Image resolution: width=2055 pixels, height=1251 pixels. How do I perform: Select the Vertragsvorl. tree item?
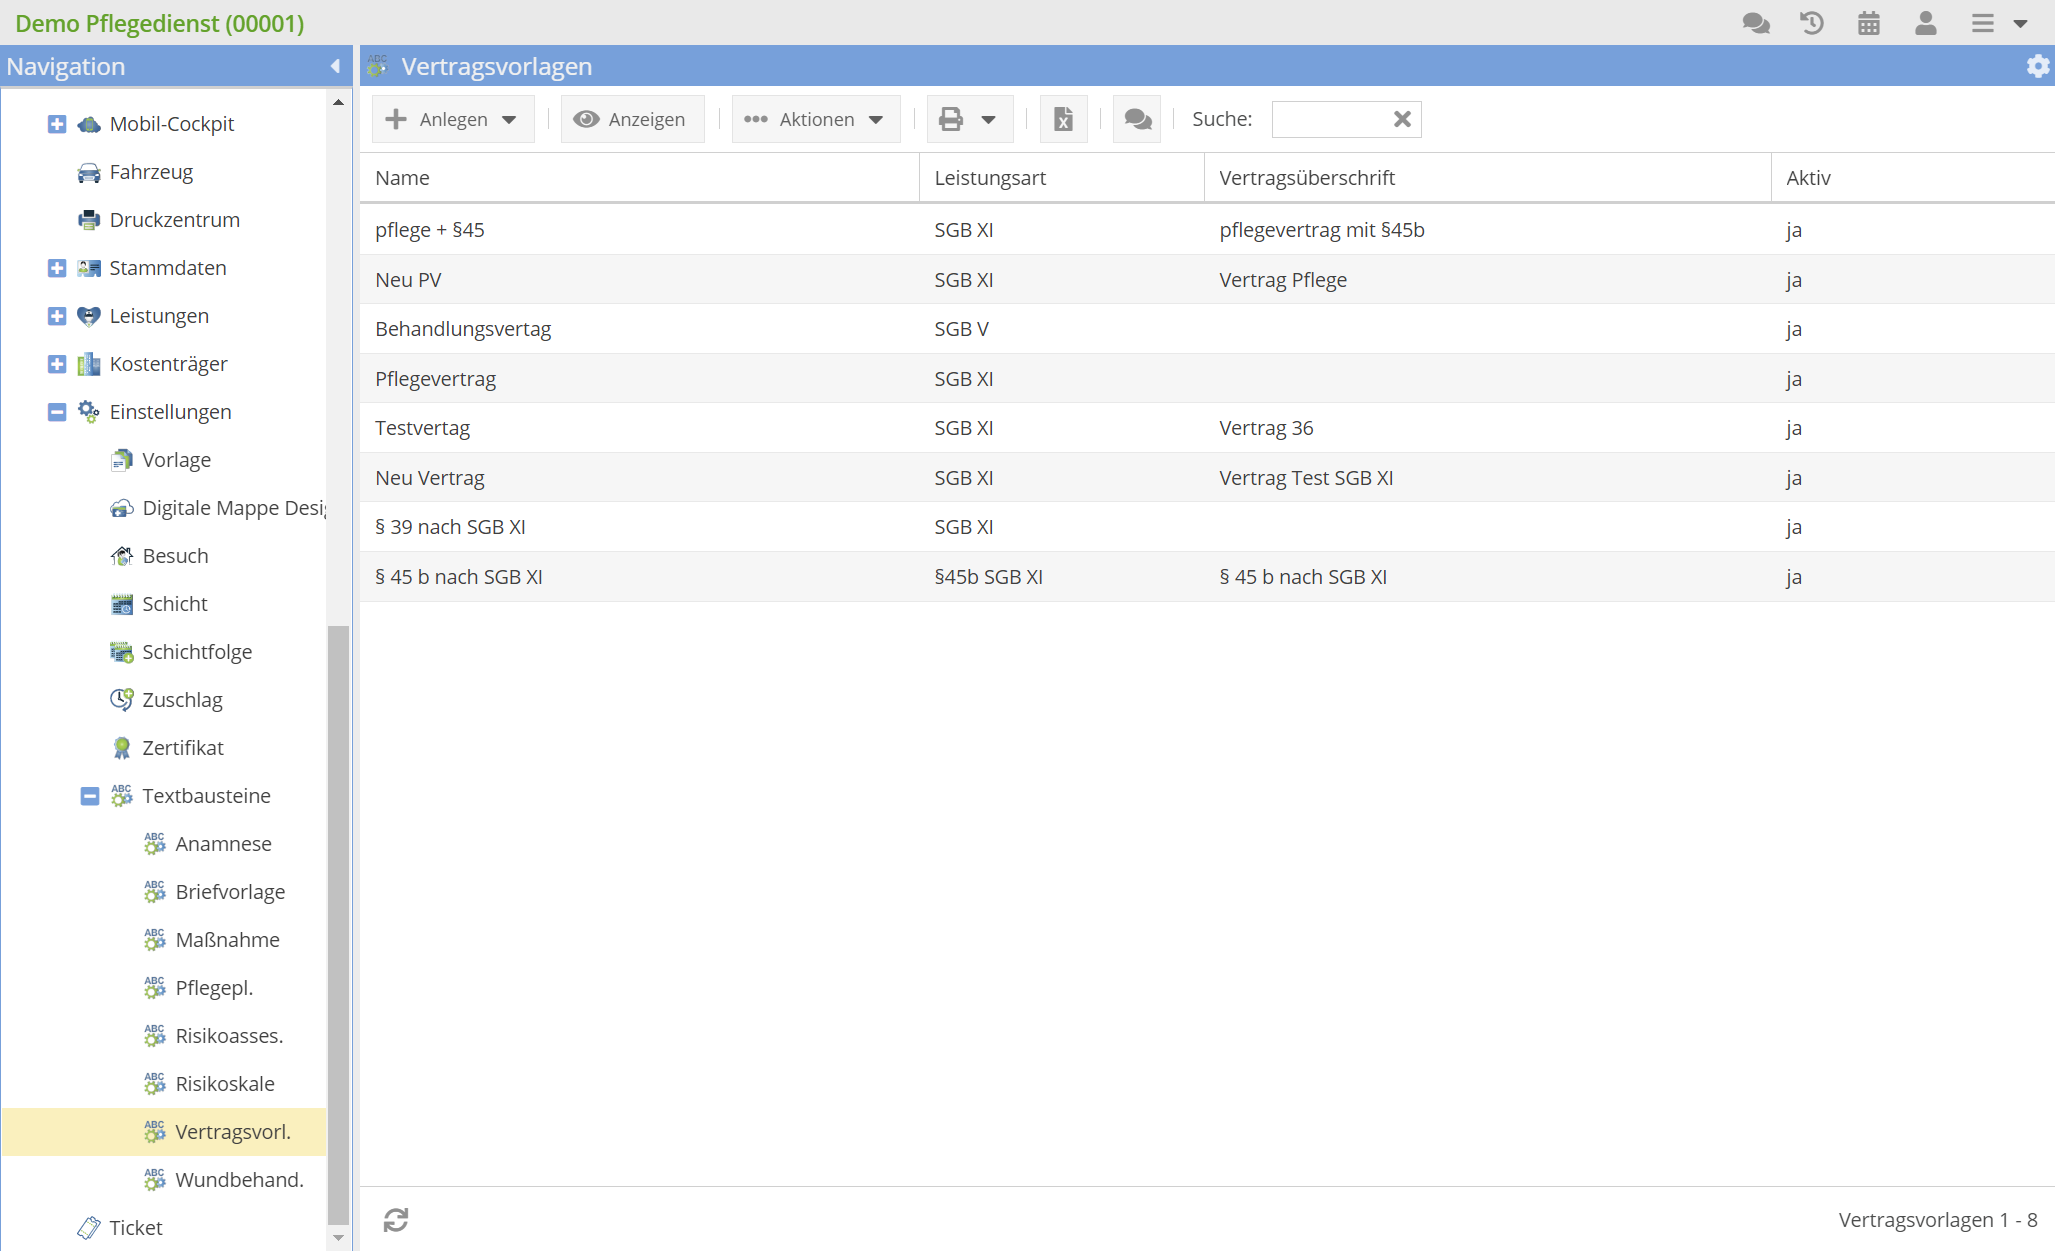click(x=232, y=1131)
